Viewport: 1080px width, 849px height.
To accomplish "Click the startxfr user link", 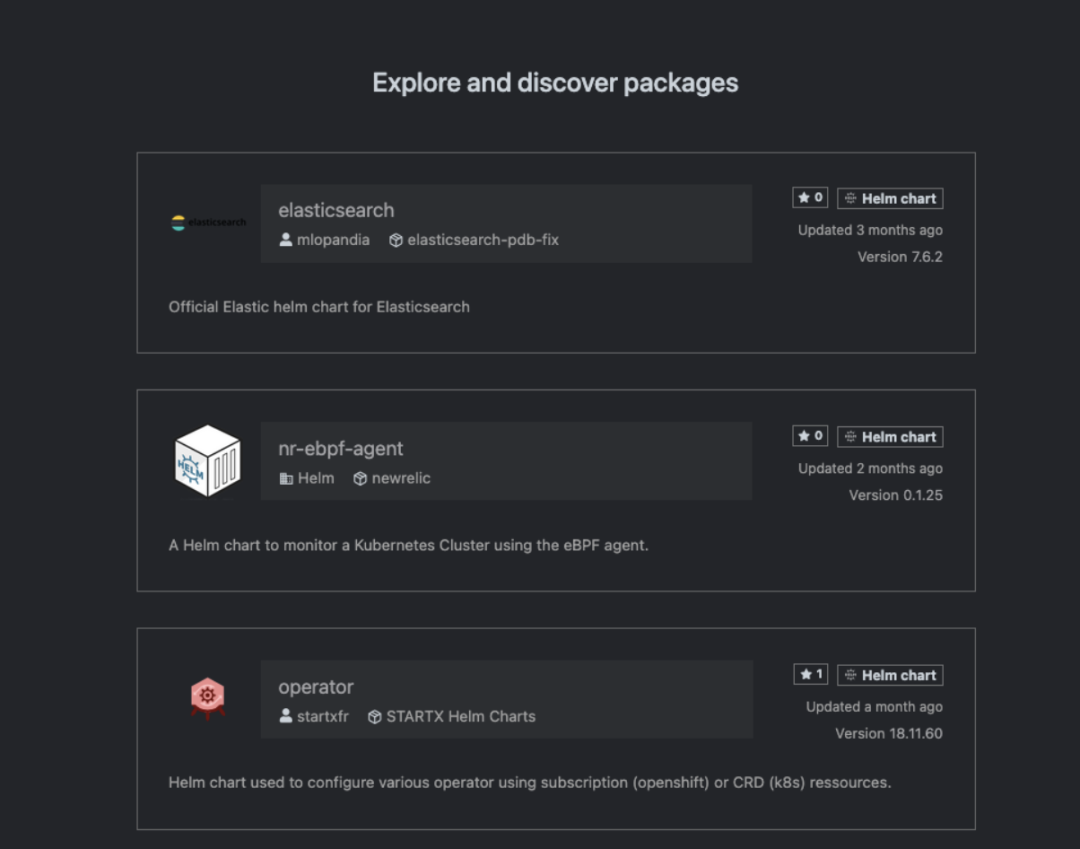I will pos(323,716).
